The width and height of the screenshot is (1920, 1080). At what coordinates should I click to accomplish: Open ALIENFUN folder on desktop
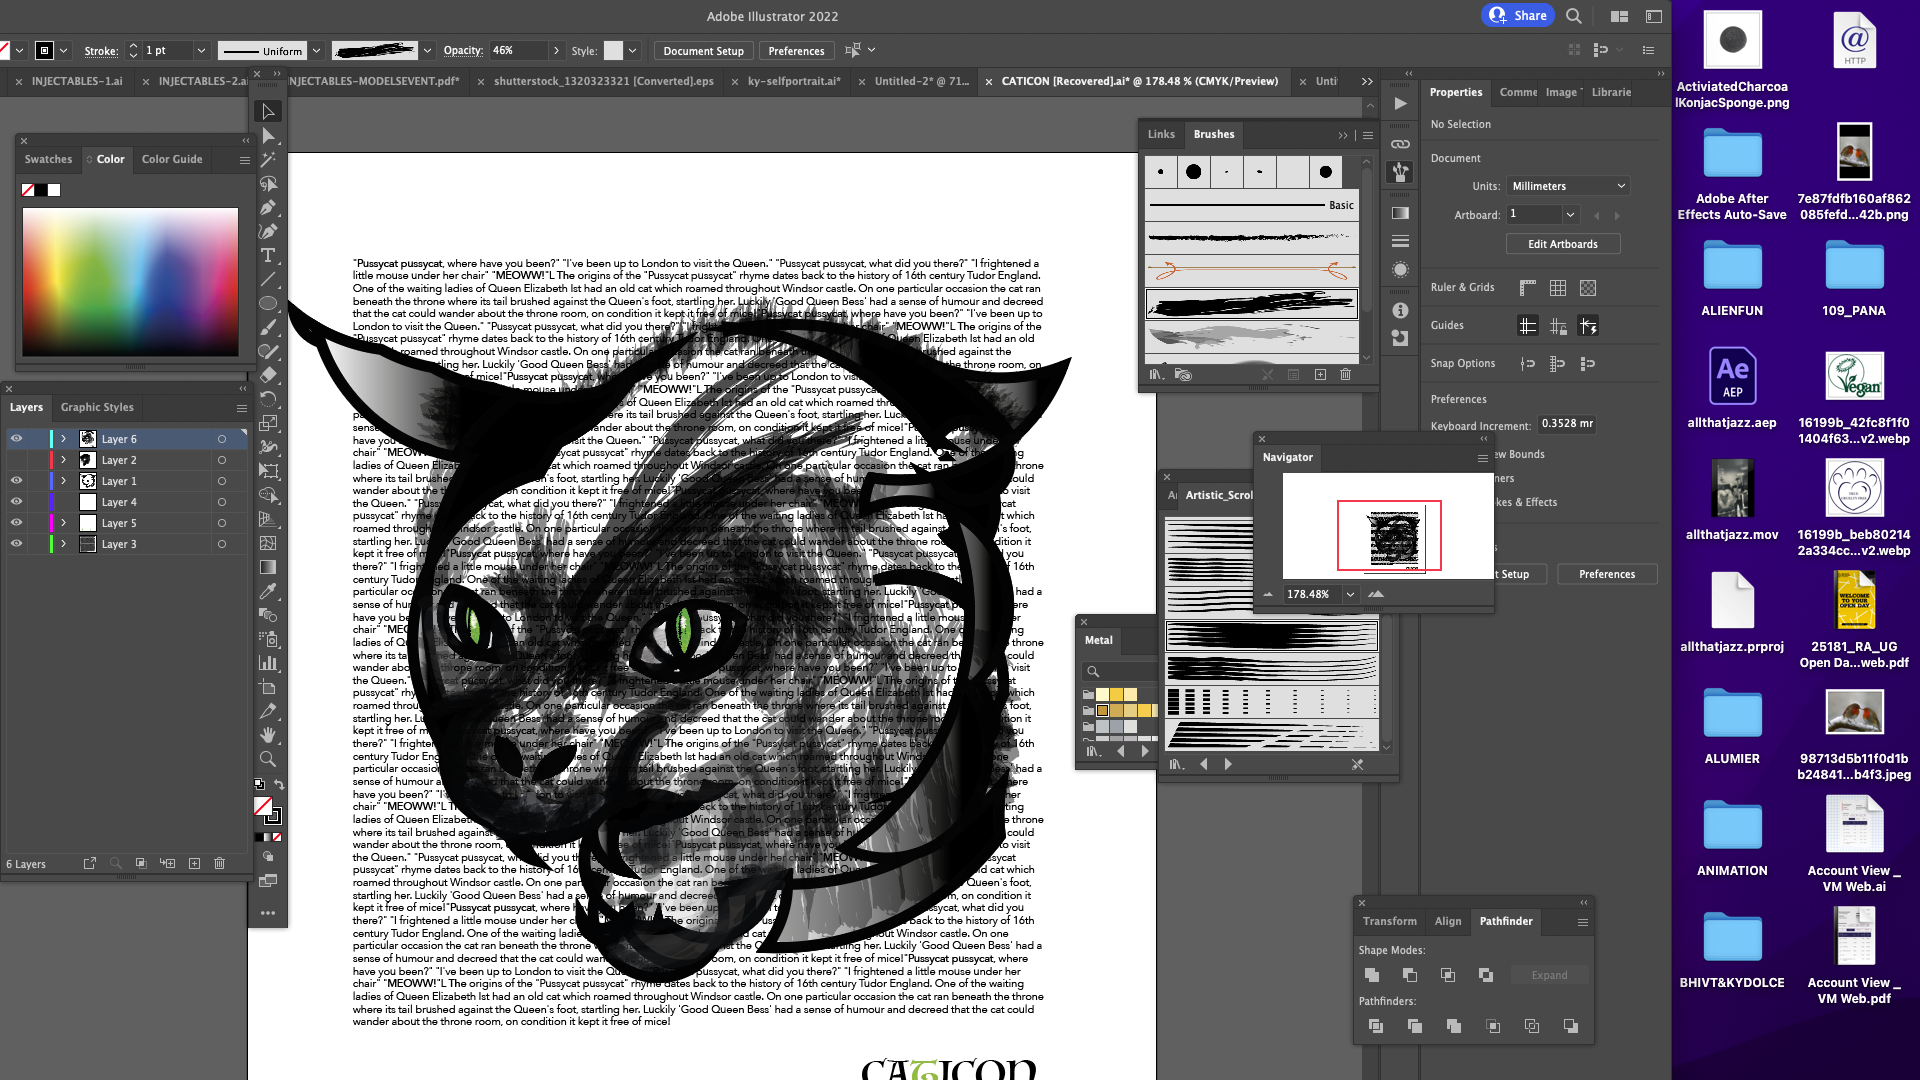click(1732, 279)
